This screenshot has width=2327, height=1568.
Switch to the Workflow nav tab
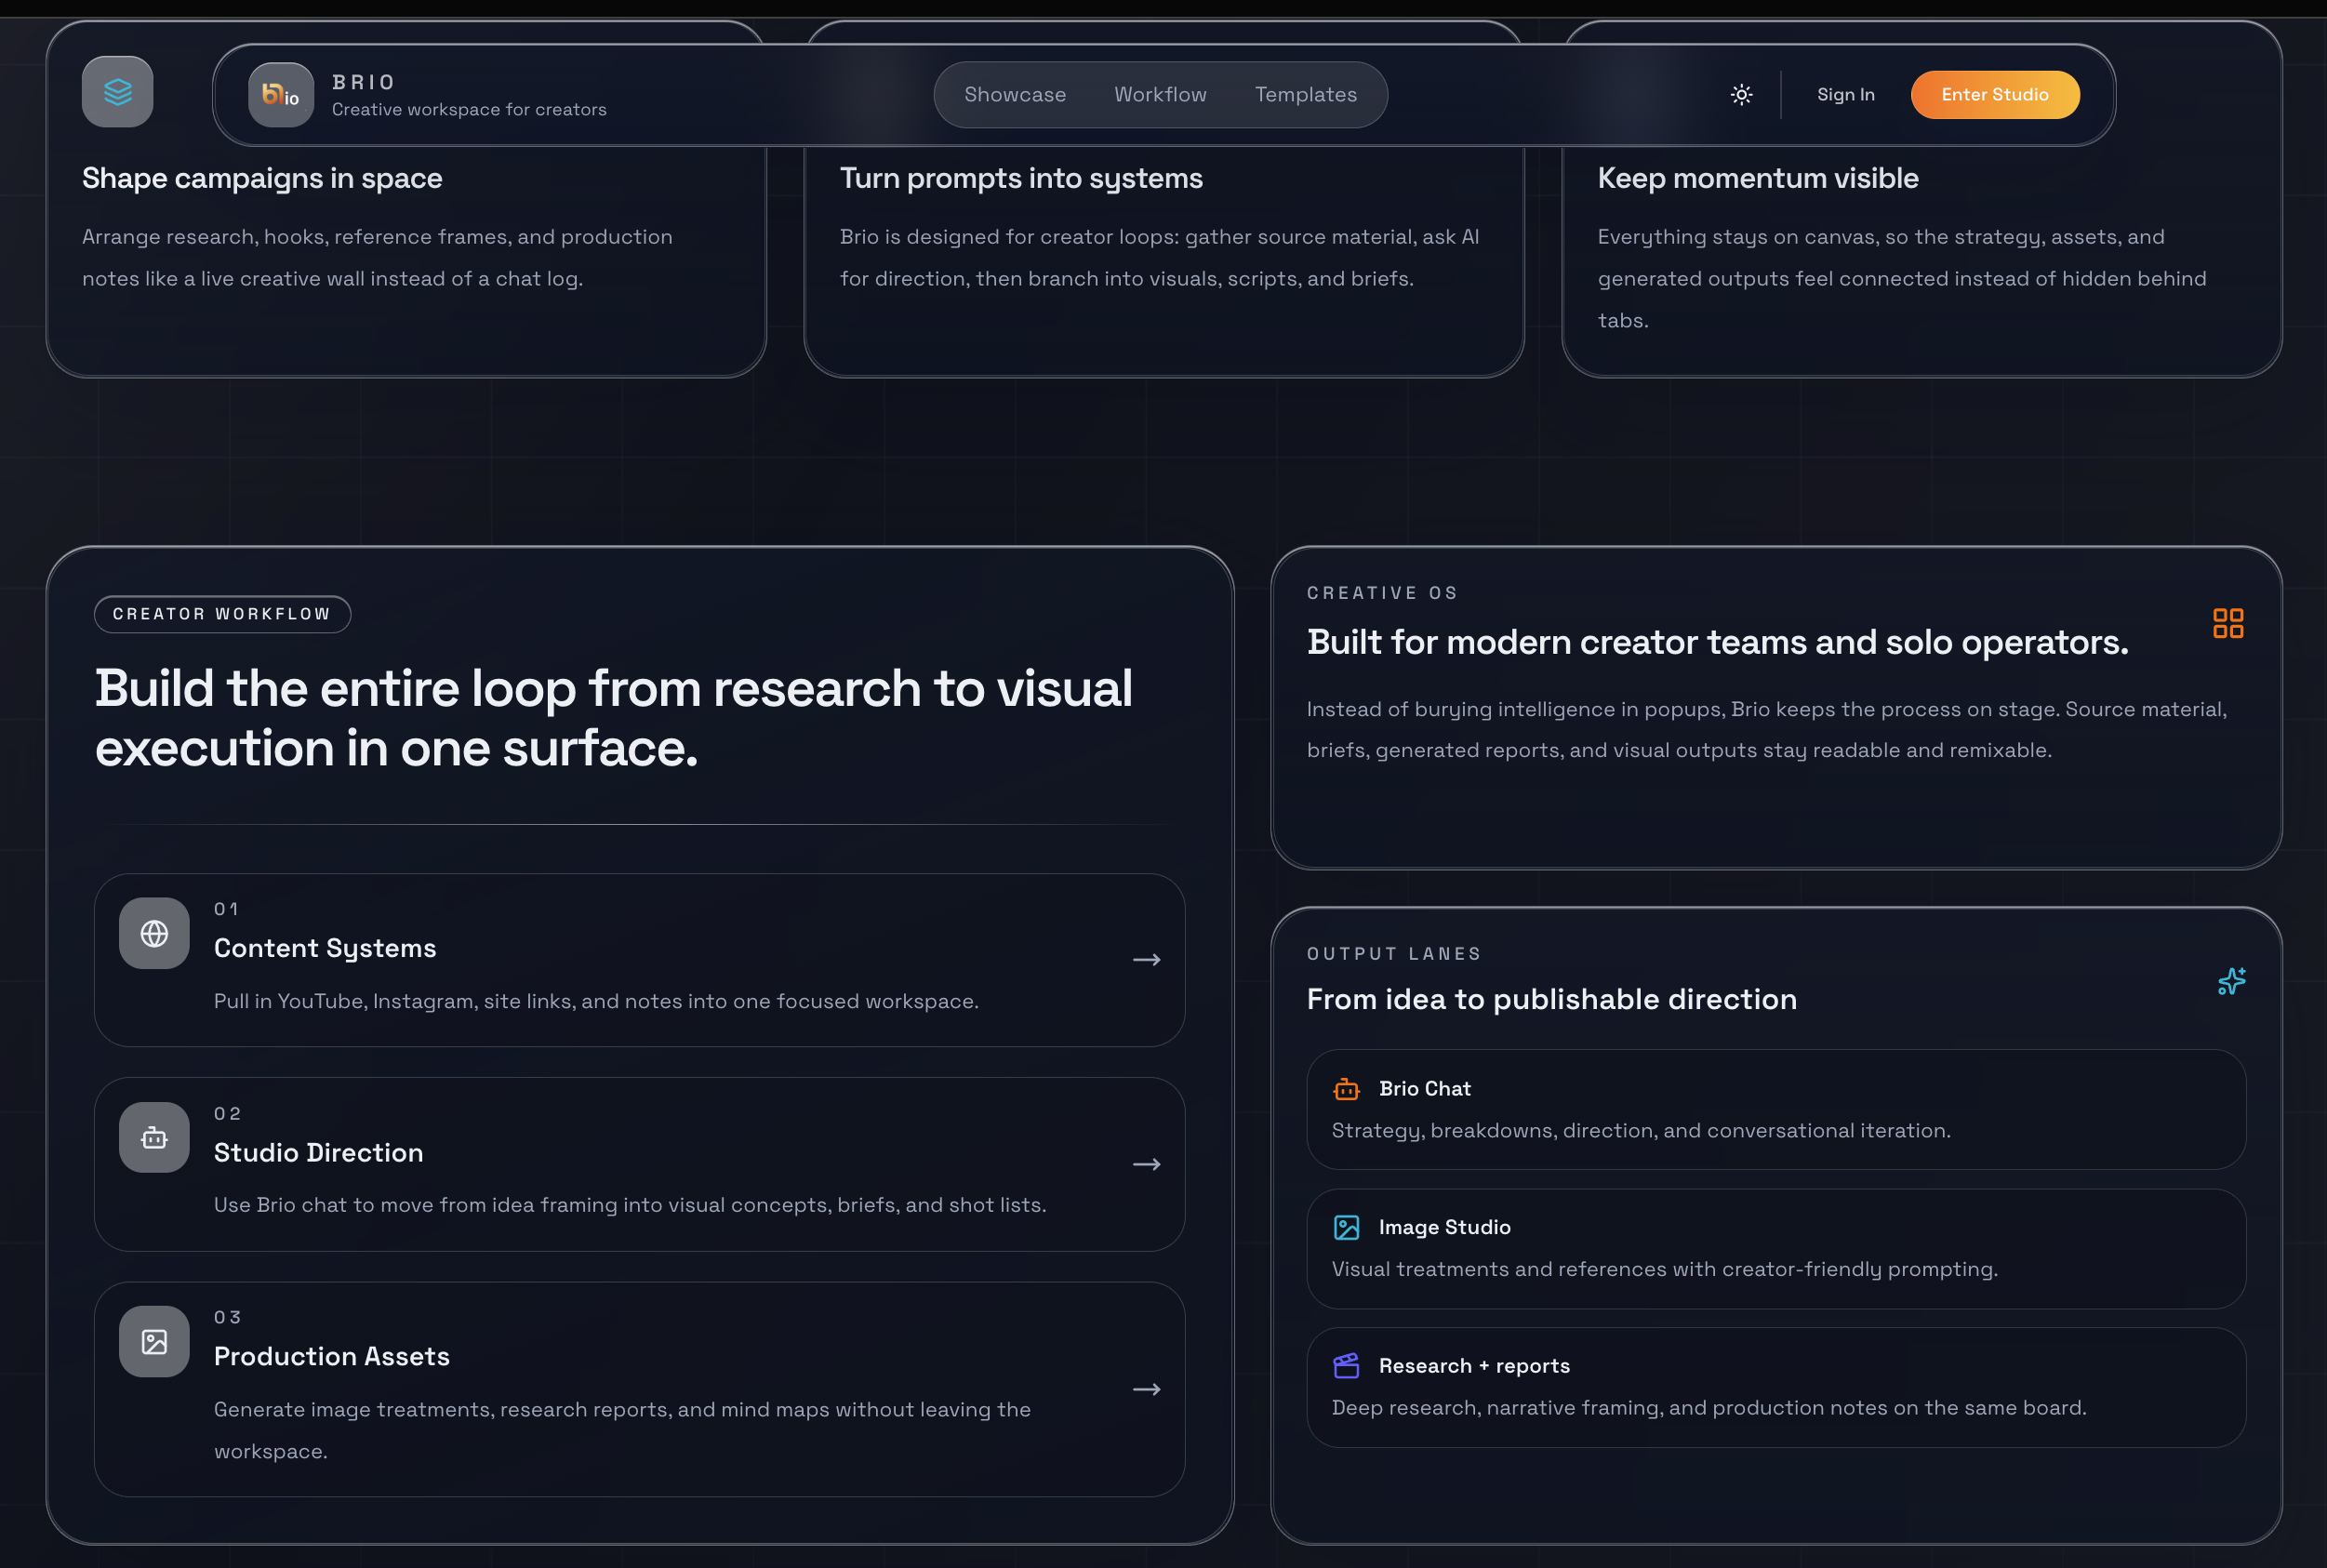coord(1160,95)
